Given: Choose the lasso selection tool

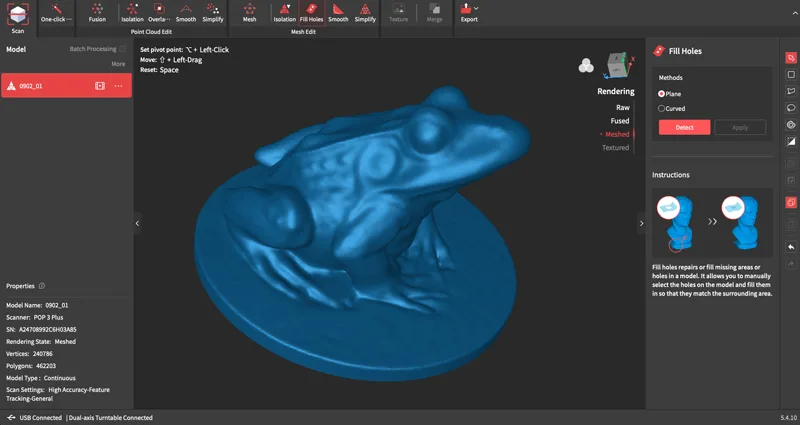Looking at the screenshot, I should [791, 108].
